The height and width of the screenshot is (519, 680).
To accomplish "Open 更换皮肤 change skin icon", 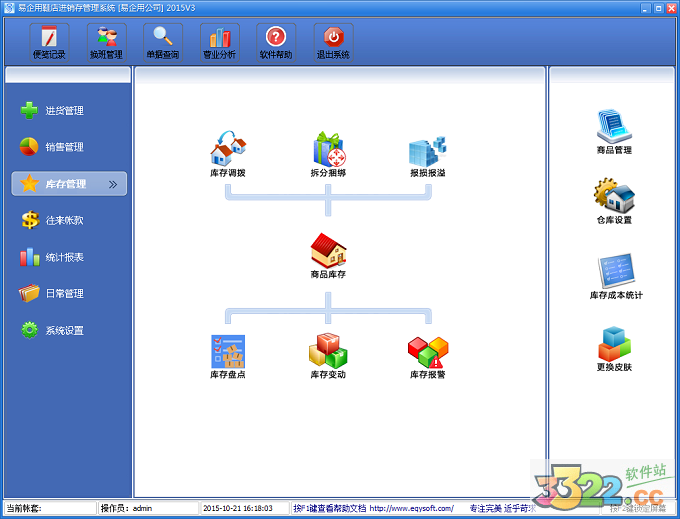I will coord(614,349).
